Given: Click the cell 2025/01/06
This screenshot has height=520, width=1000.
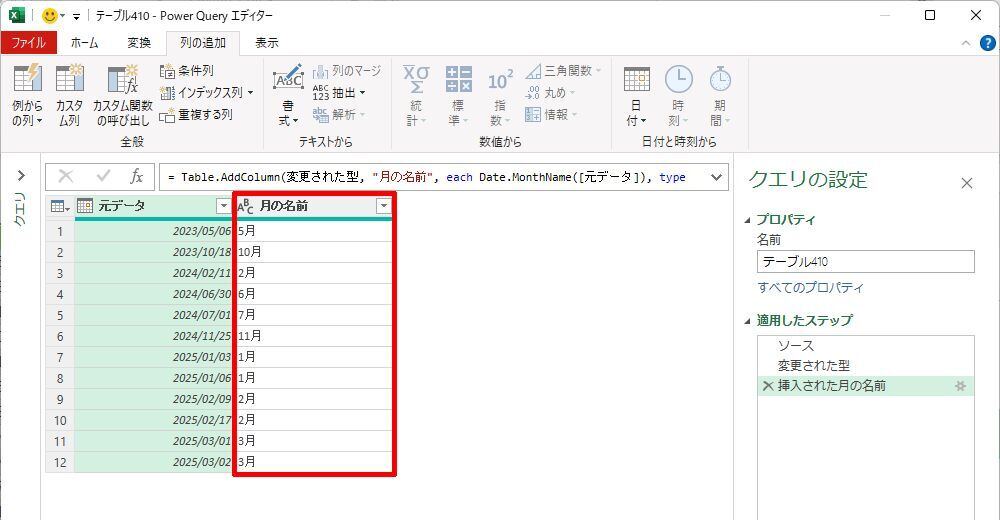Looking at the screenshot, I should pyautogui.click(x=154, y=378).
